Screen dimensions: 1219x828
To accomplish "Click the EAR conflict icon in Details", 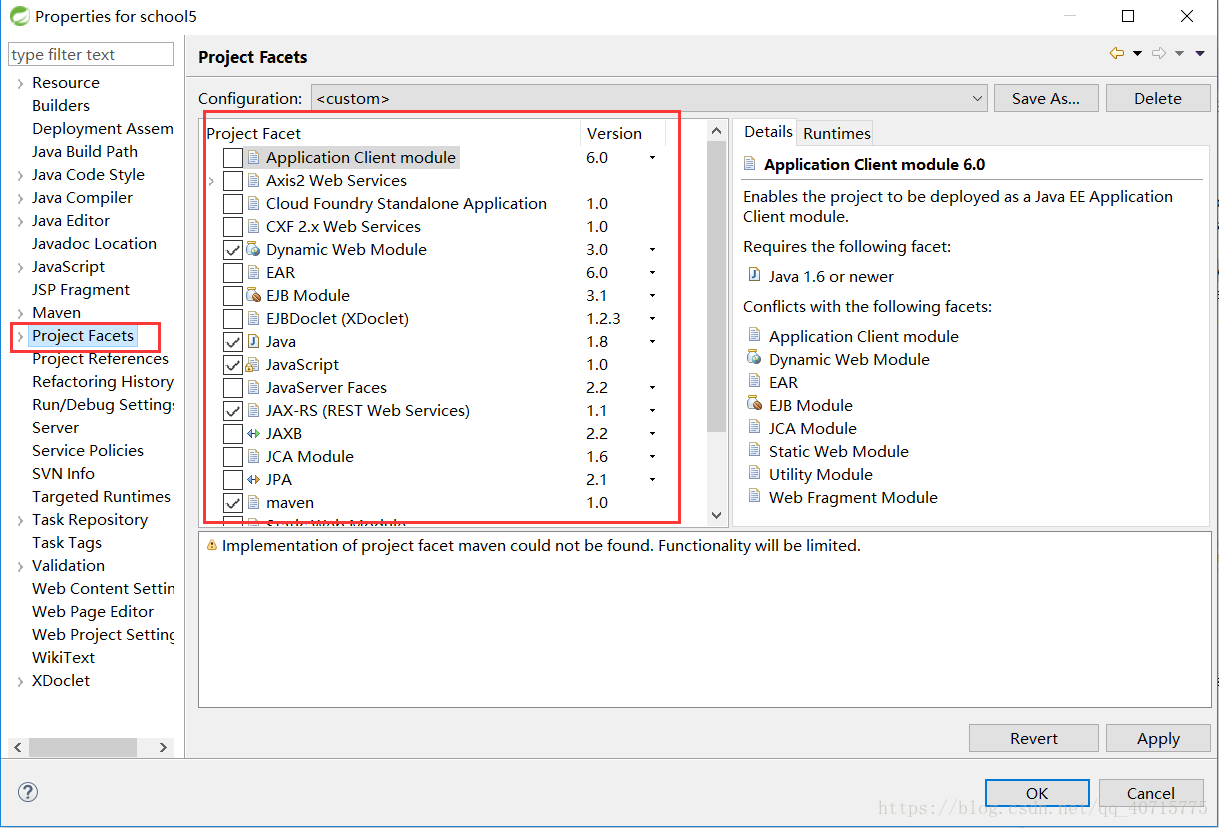I will [754, 382].
